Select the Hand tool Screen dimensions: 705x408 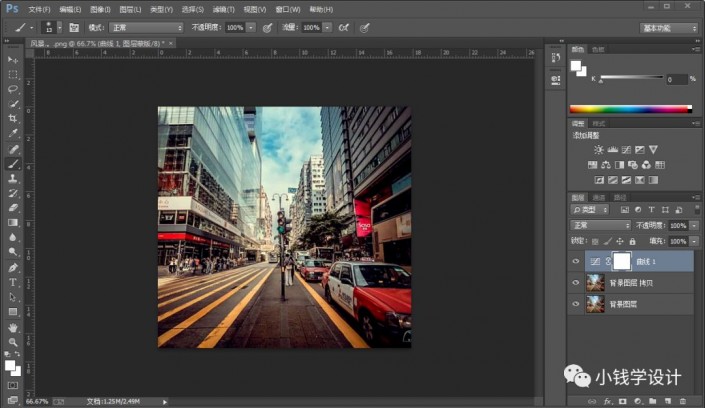pos(13,327)
